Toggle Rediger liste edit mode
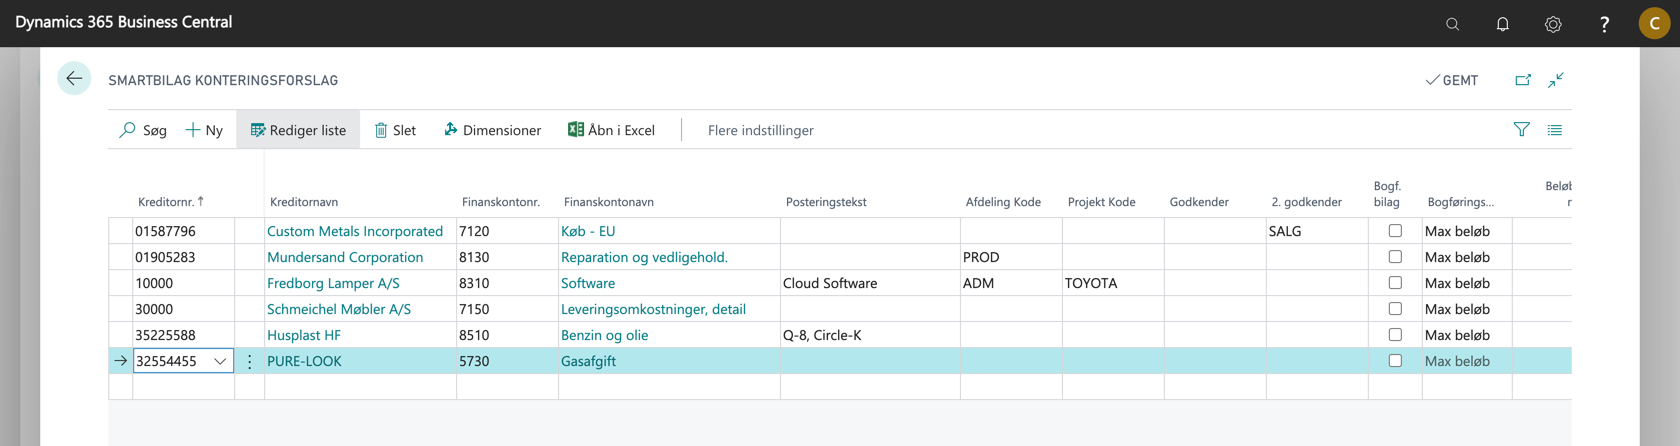This screenshot has height=446, width=1680. [298, 130]
